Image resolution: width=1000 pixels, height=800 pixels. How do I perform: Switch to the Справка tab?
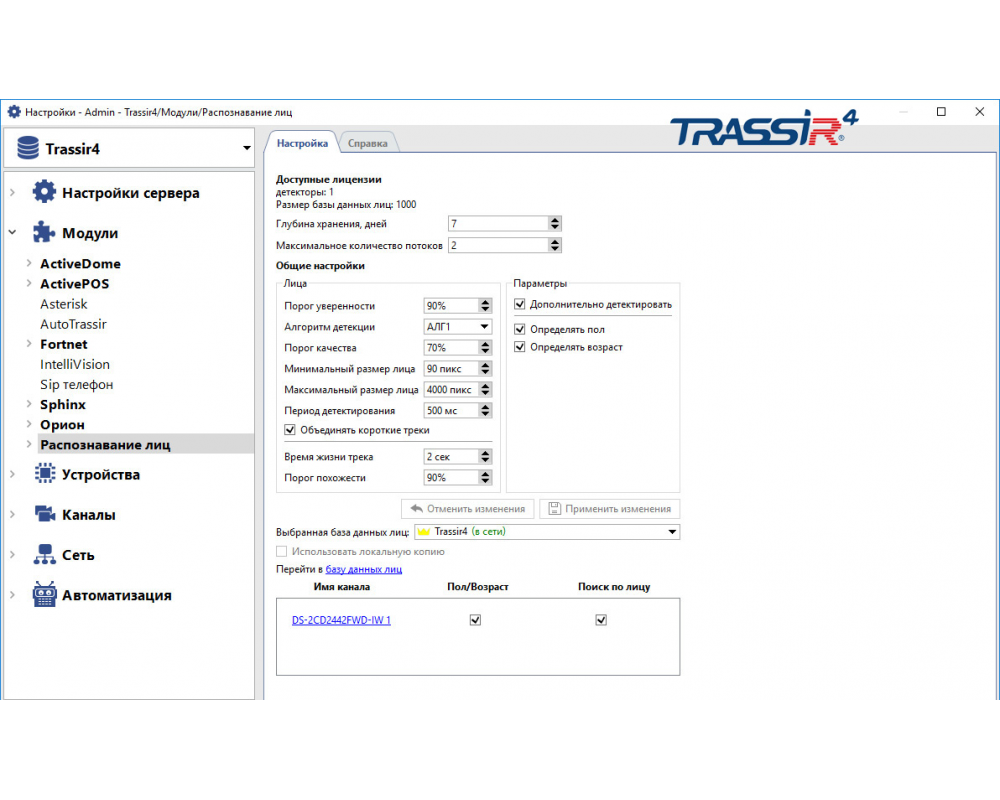368,144
